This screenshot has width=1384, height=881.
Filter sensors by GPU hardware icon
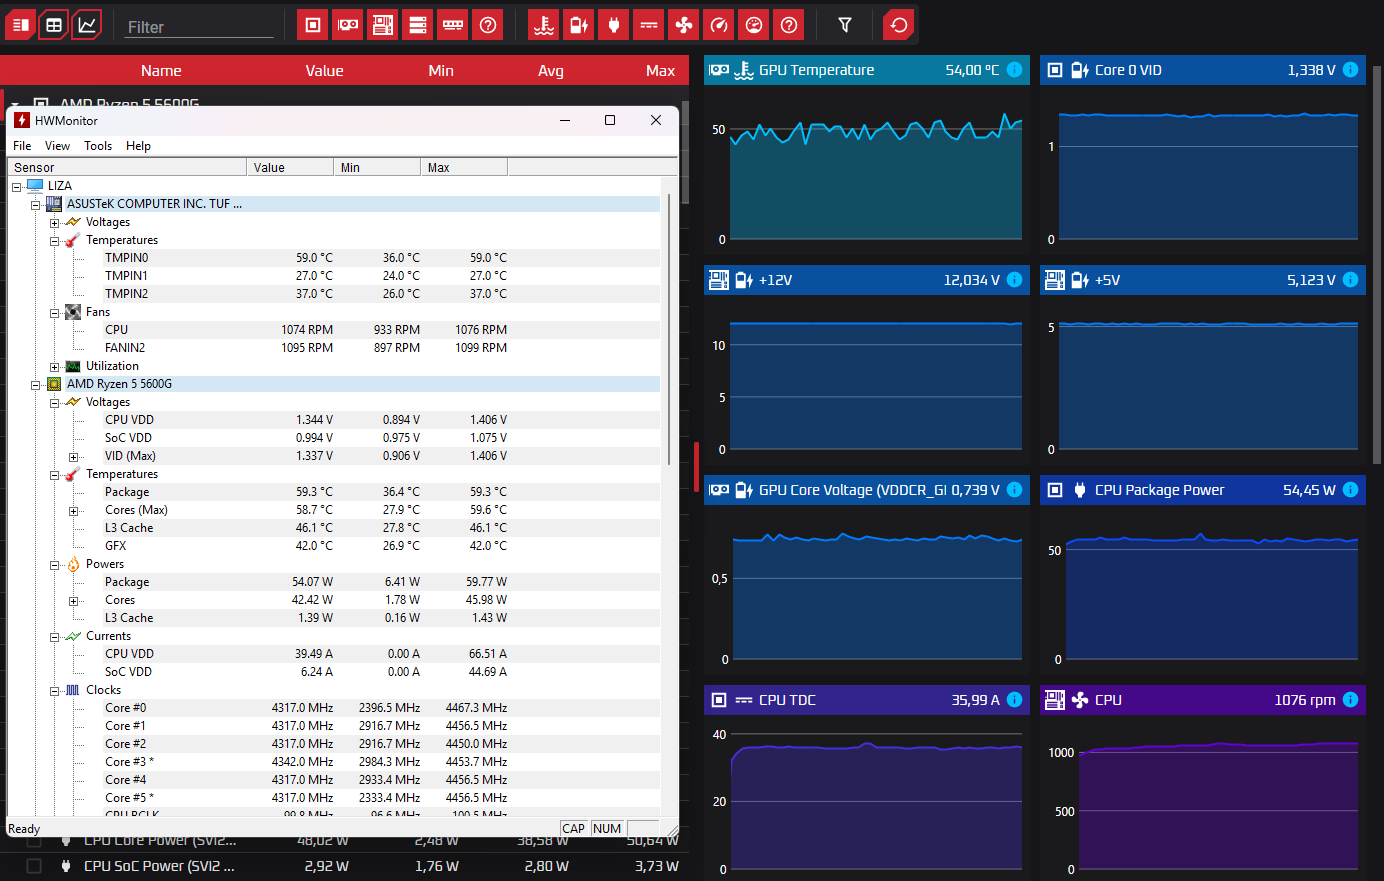tap(348, 25)
